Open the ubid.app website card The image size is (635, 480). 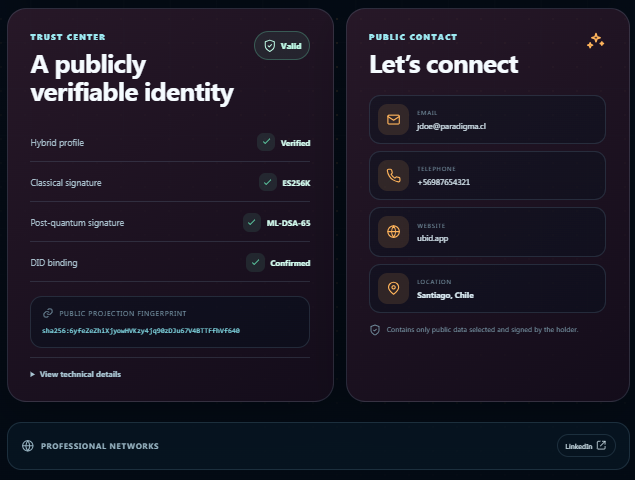point(487,232)
